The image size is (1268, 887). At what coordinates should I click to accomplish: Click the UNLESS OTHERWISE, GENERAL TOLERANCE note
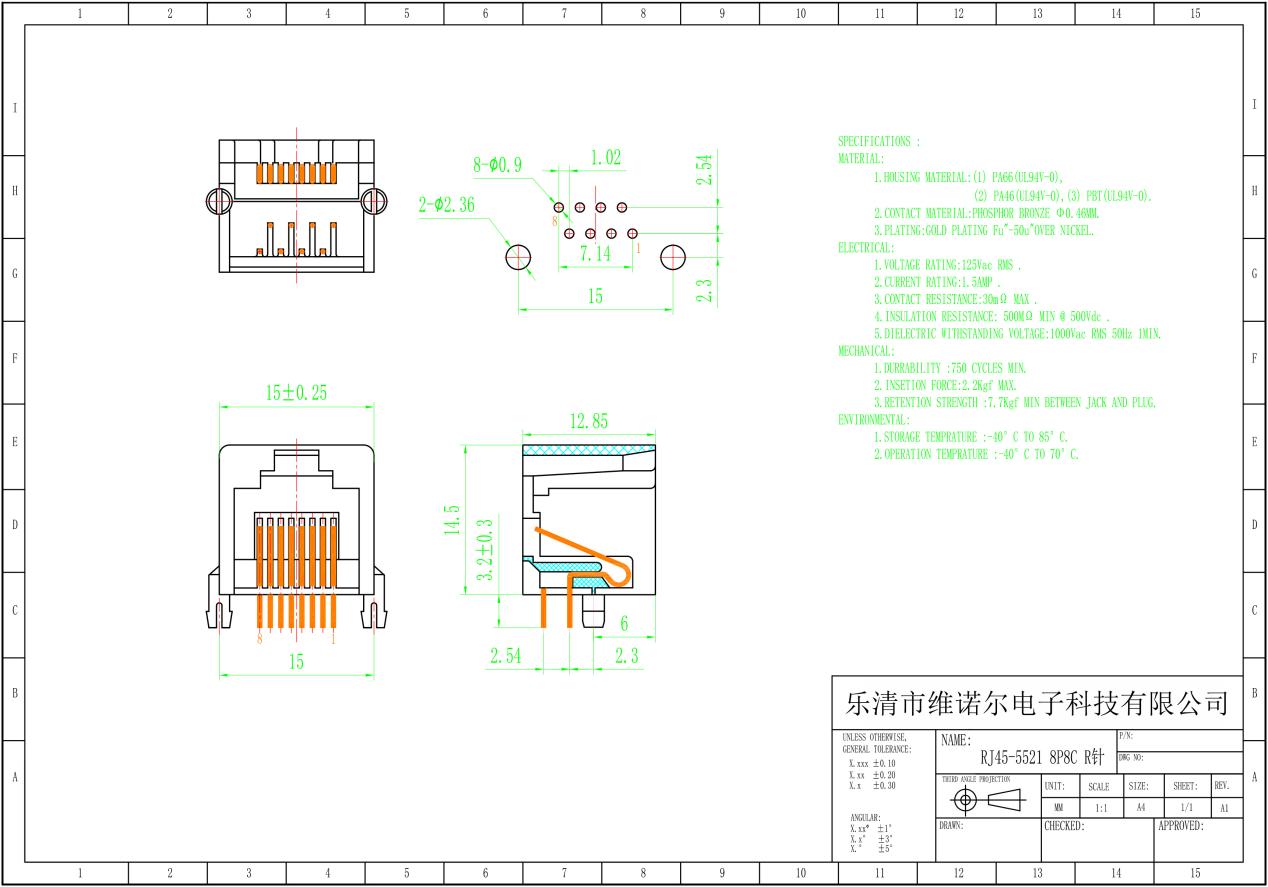coord(877,743)
